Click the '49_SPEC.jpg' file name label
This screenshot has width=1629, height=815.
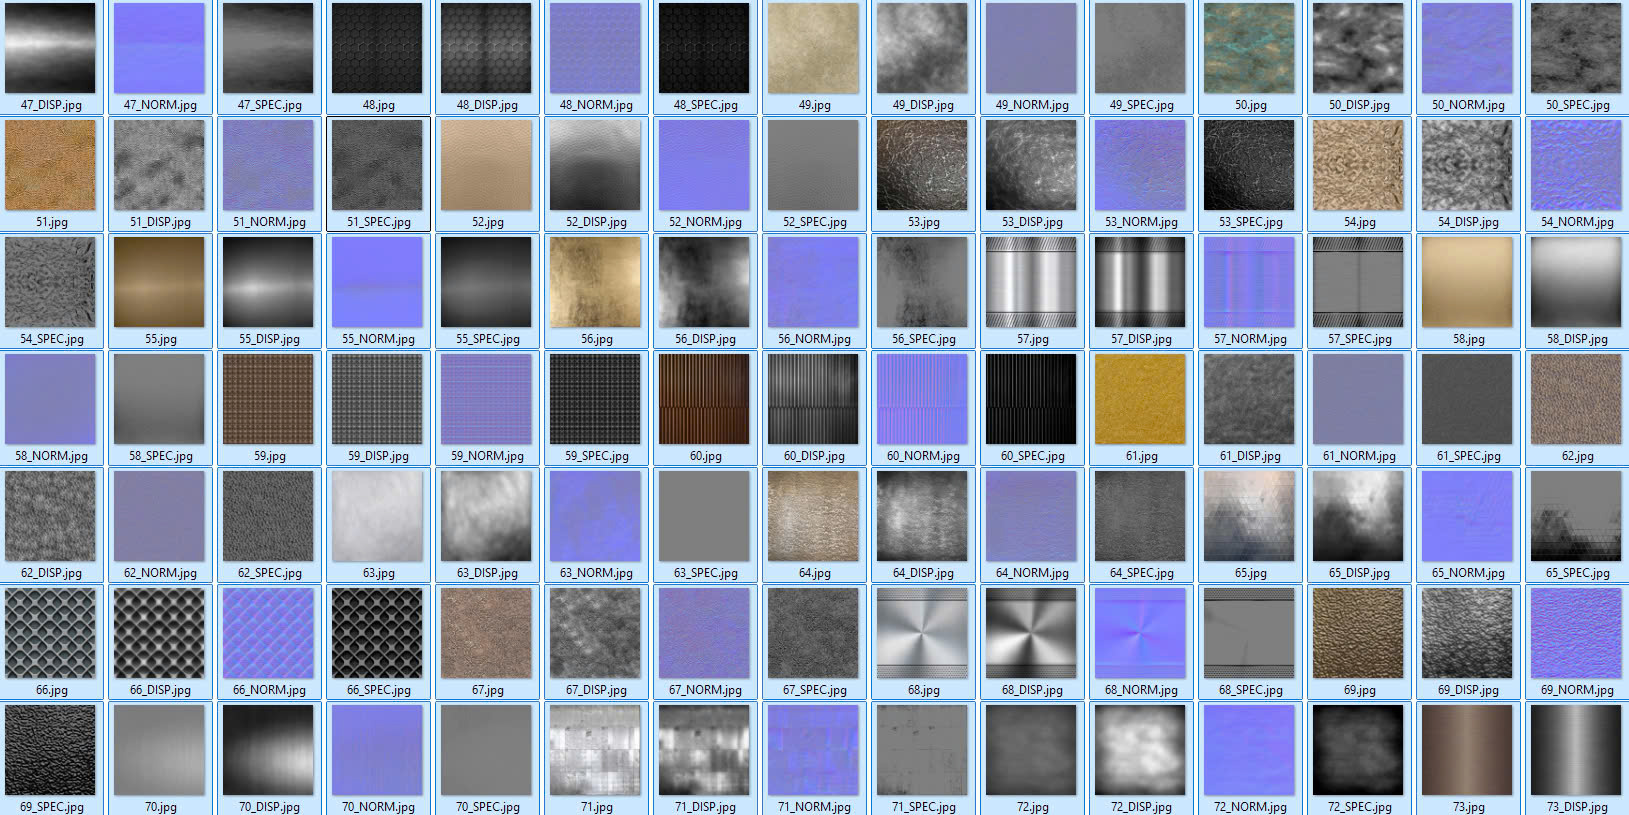pos(1141,105)
